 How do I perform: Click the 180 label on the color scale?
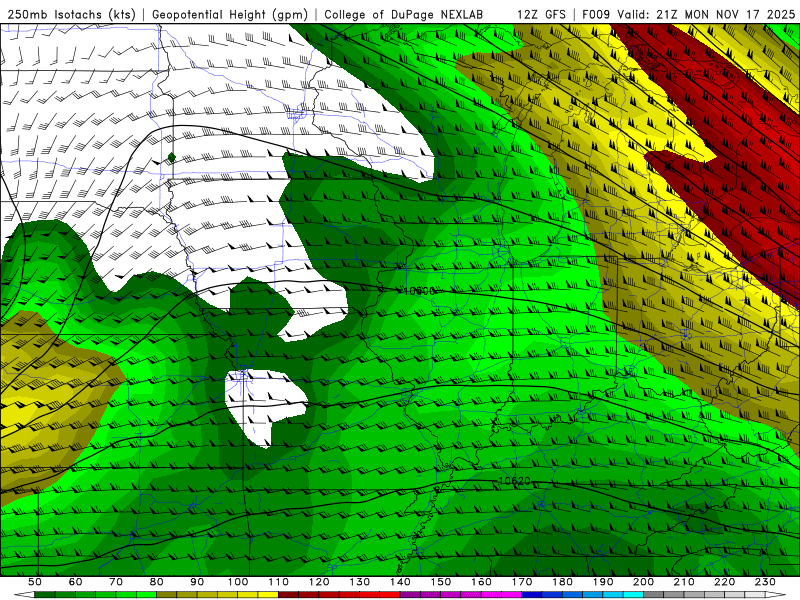(562, 582)
